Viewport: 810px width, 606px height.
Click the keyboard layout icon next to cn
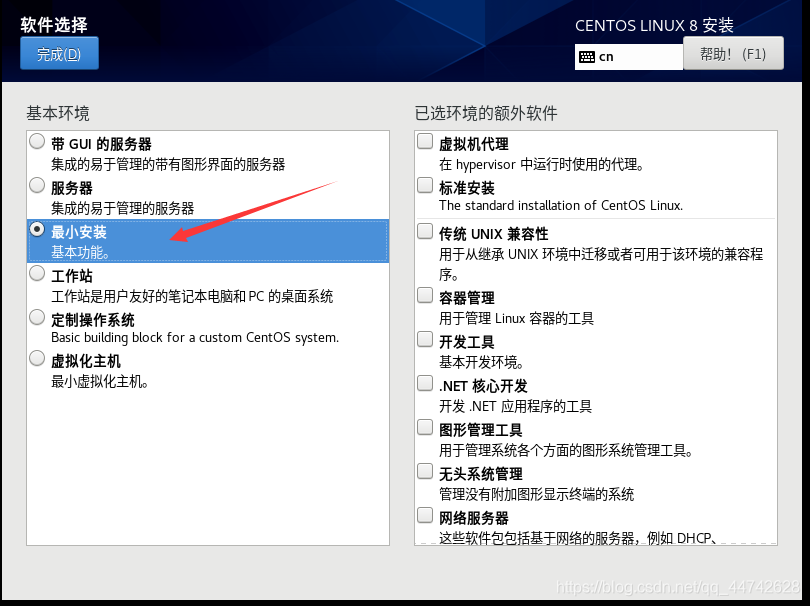587,57
